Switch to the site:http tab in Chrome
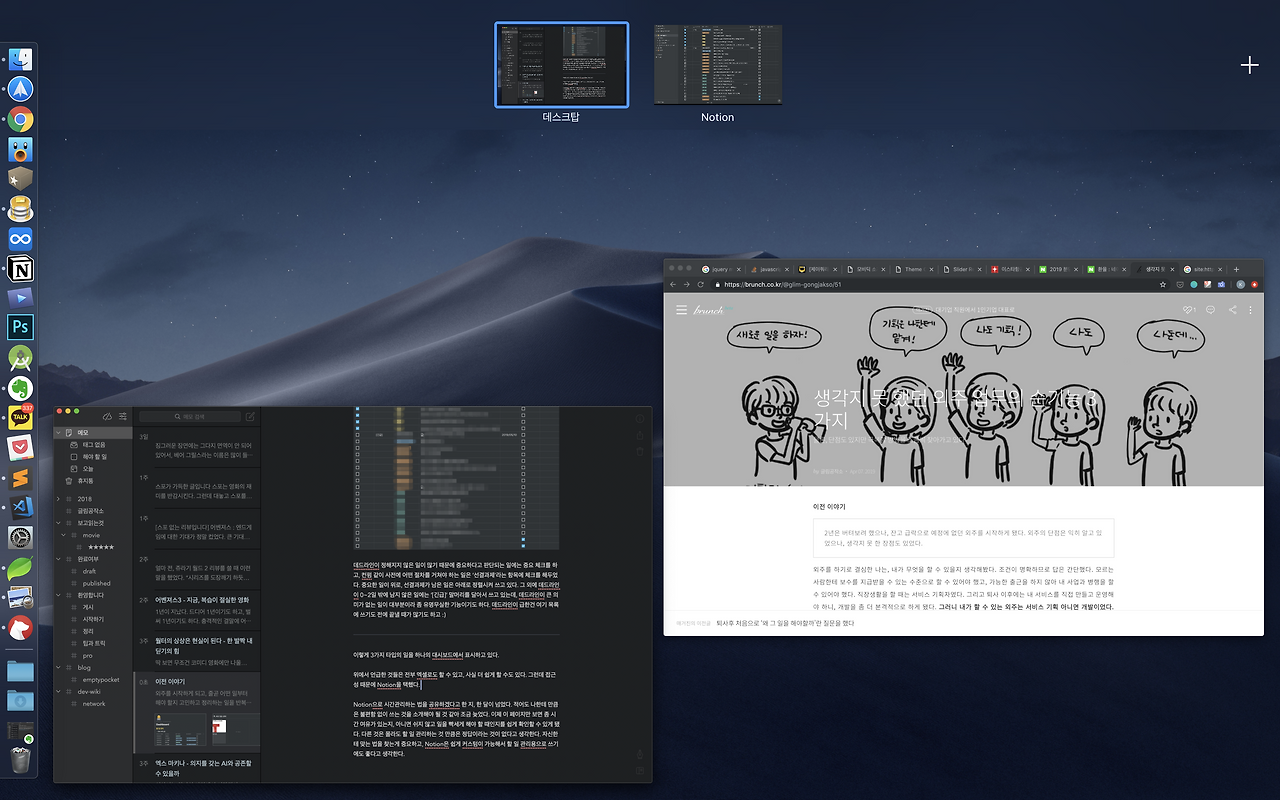The width and height of the screenshot is (1280, 800). (1203, 269)
